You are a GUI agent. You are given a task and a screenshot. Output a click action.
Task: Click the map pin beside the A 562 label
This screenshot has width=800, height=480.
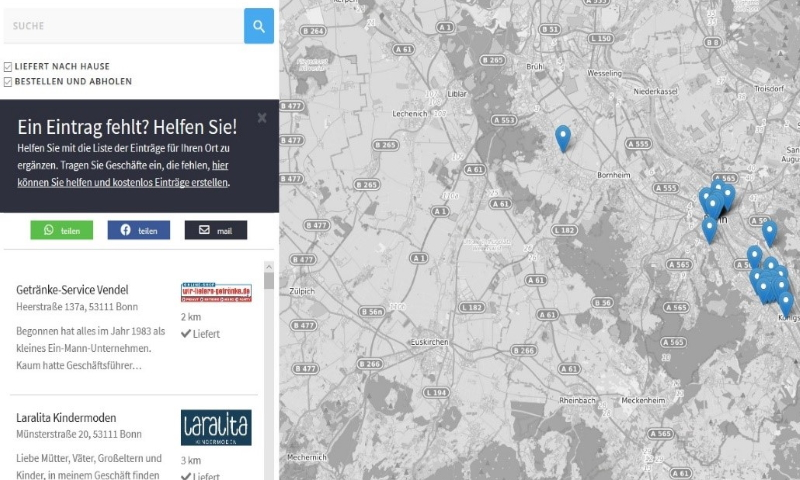click(754, 256)
